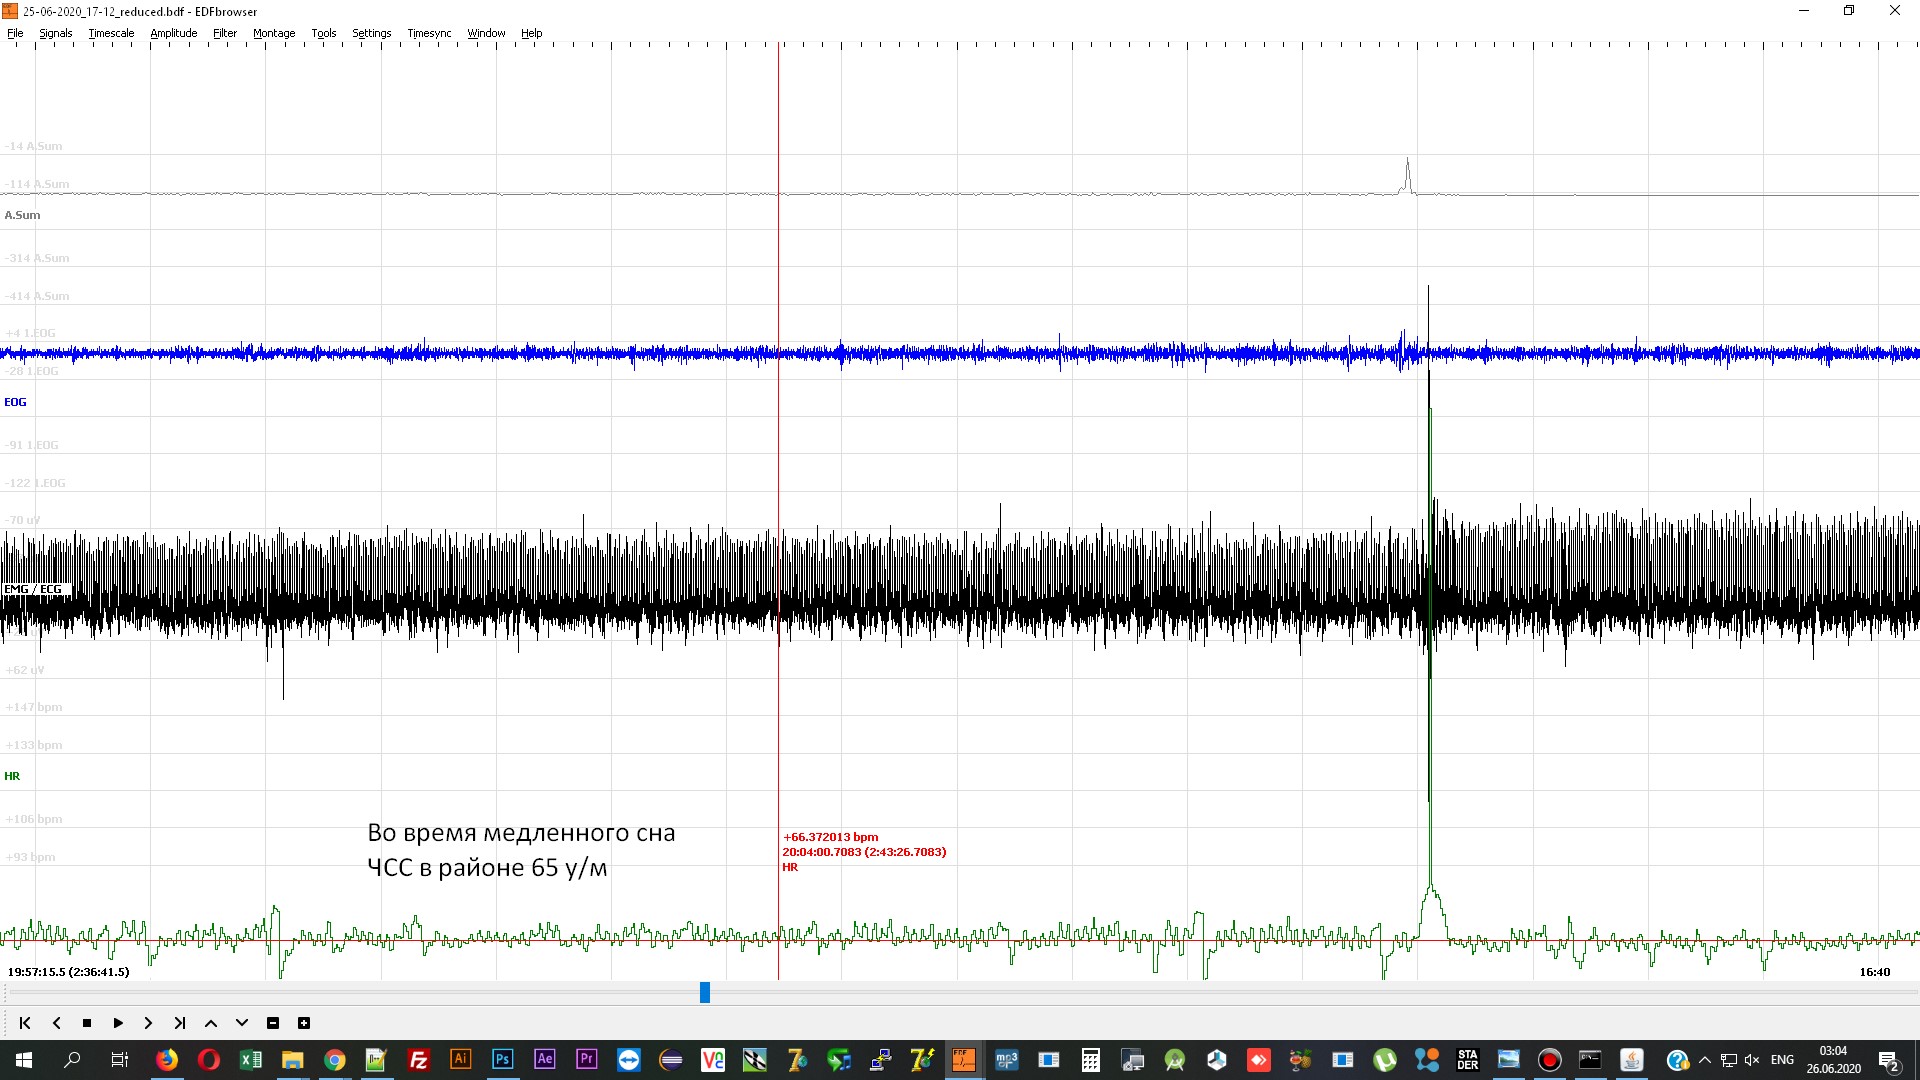
Task: Step backward one page in the timeline
Action: pyautogui.click(x=57, y=1023)
